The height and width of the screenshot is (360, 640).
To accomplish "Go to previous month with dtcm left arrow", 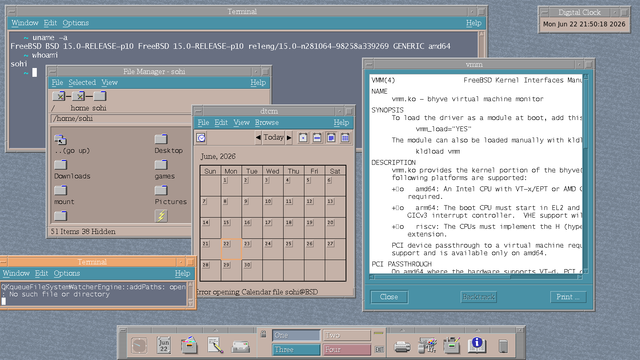I will (x=258, y=138).
